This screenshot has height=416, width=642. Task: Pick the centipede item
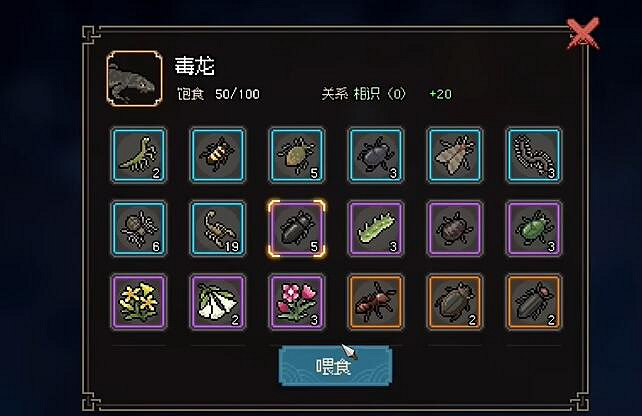534,155
